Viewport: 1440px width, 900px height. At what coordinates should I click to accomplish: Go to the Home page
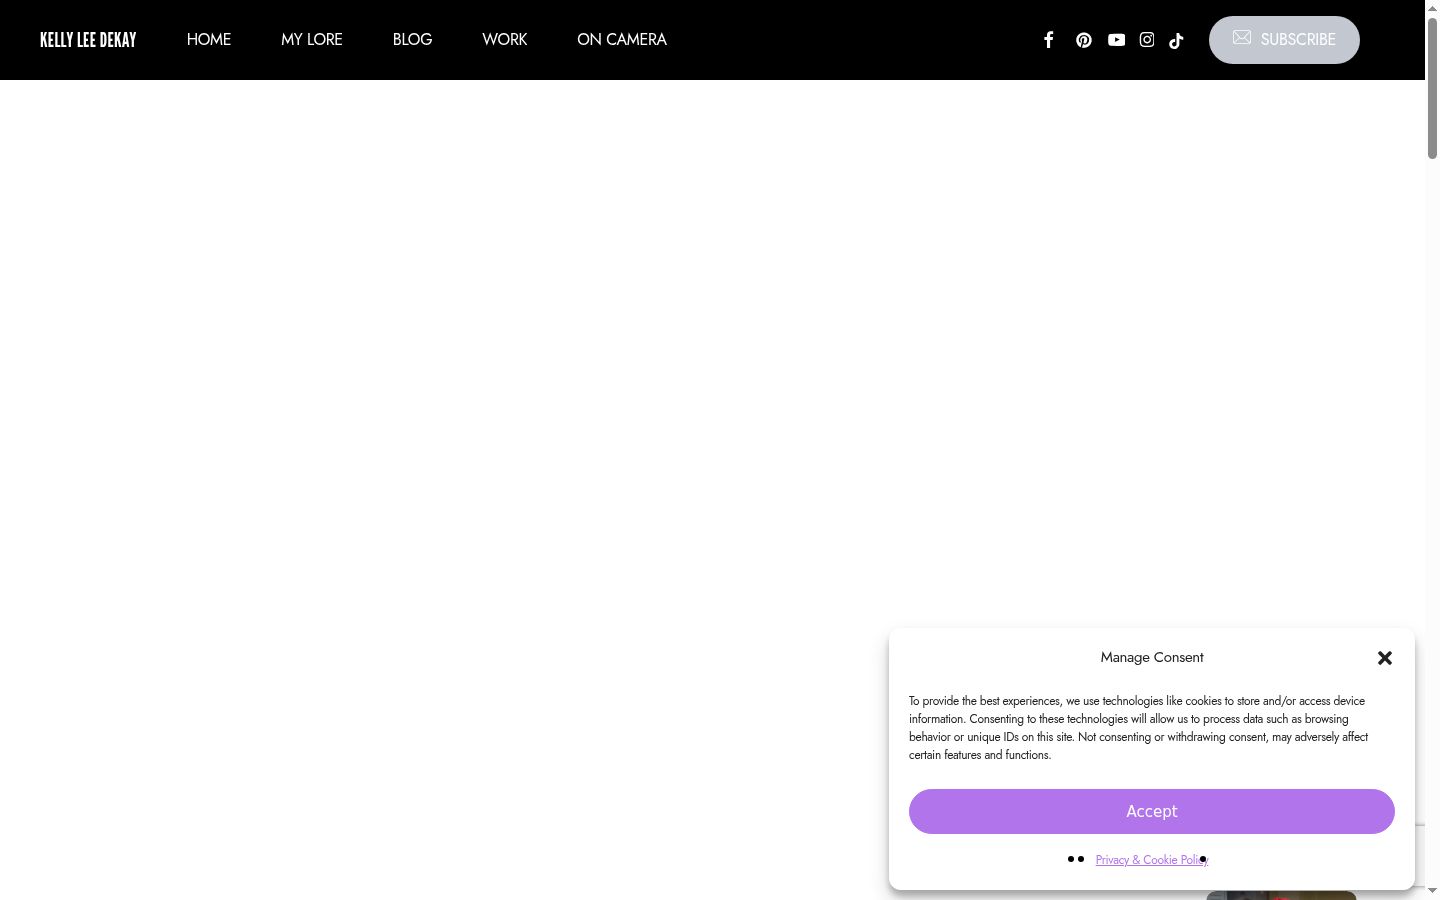[209, 40]
